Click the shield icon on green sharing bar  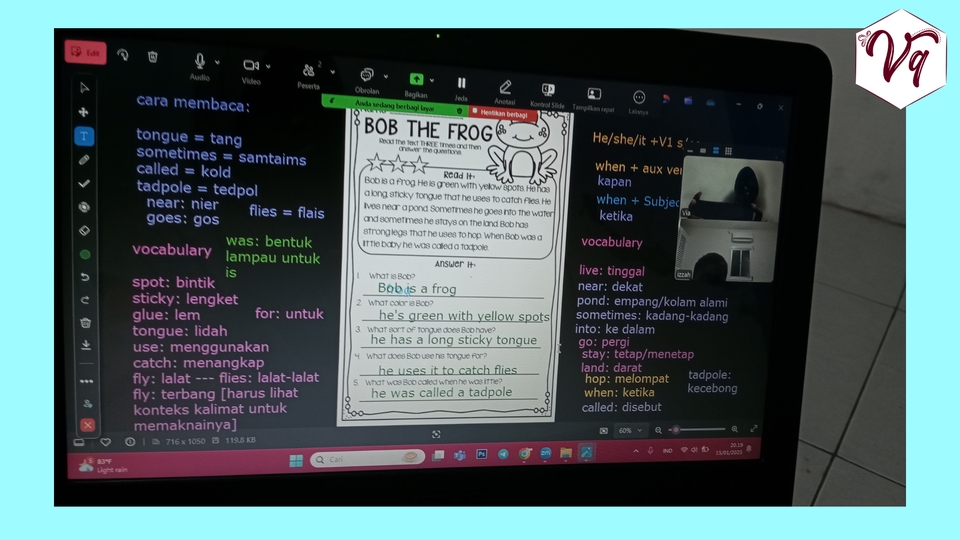[459, 110]
